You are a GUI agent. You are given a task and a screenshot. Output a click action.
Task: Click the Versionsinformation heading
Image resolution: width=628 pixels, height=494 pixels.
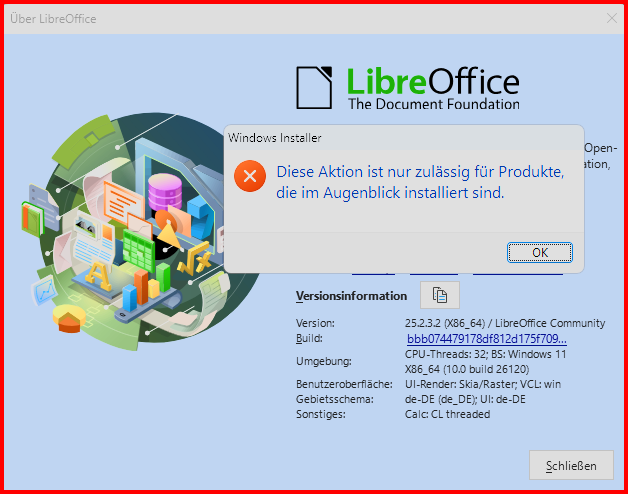click(x=351, y=296)
